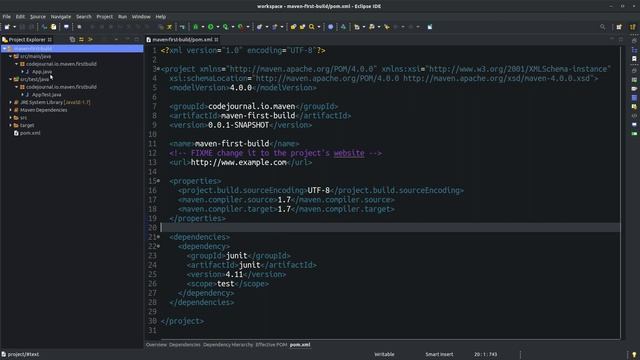Click the lightbulb tip icon in status bar
Image resolution: width=640 pixels, height=360 pixels.
pos(634,355)
